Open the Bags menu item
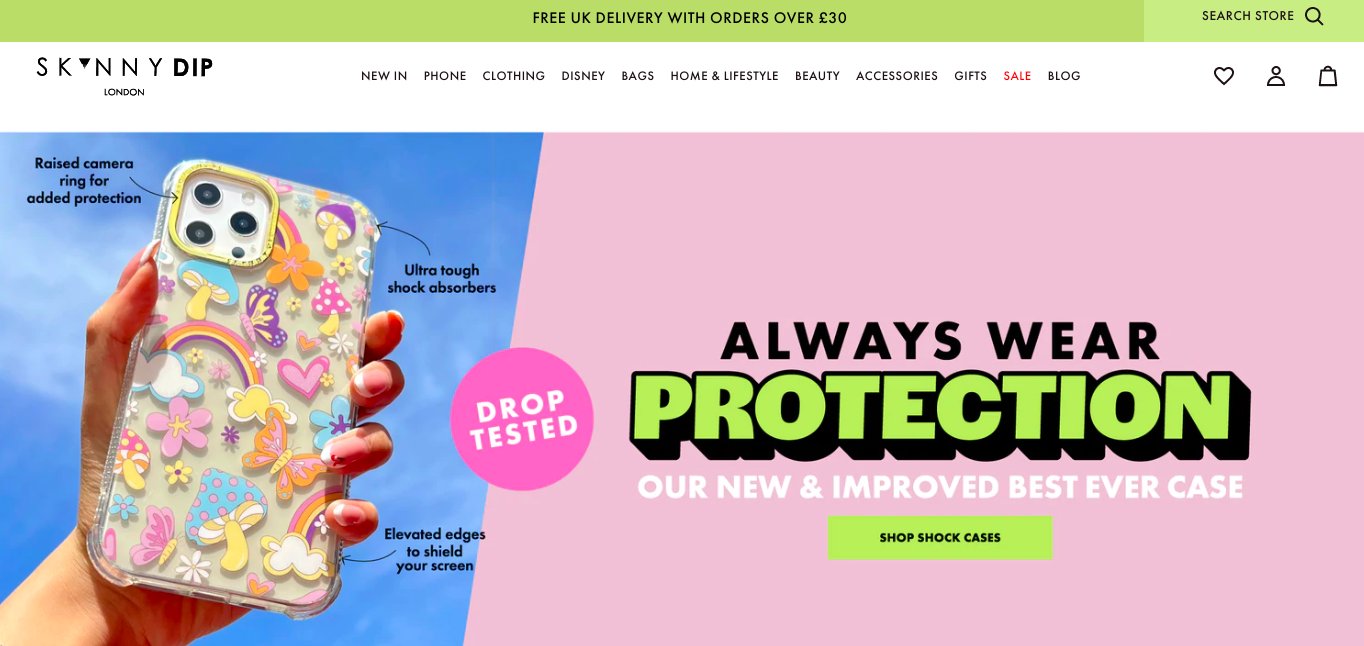 pos(638,76)
